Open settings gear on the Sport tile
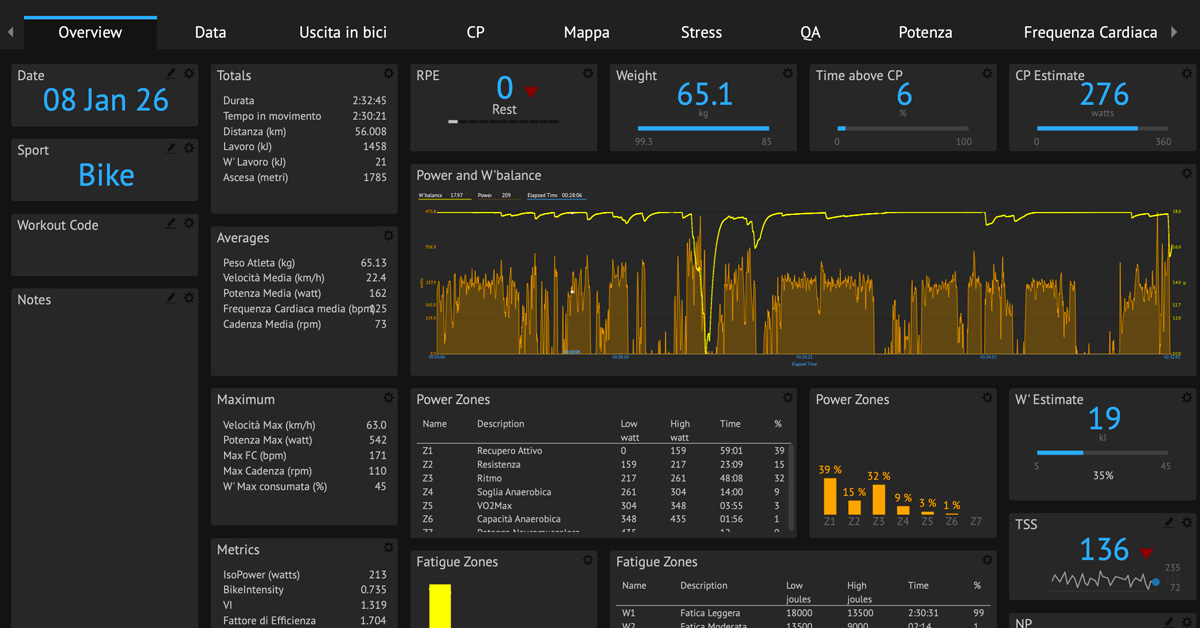1200x628 pixels. (x=189, y=149)
